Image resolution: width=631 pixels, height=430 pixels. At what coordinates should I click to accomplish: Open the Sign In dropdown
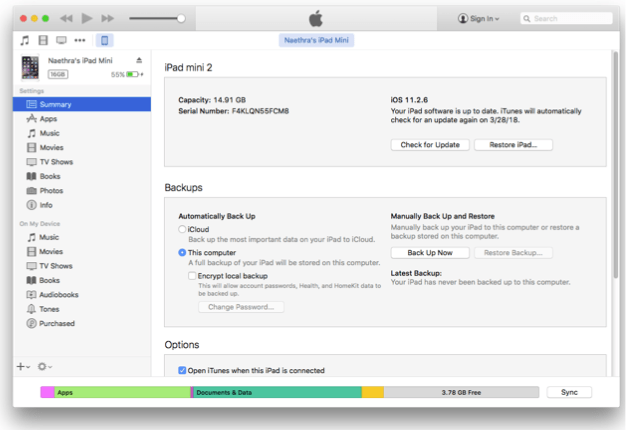tap(479, 19)
